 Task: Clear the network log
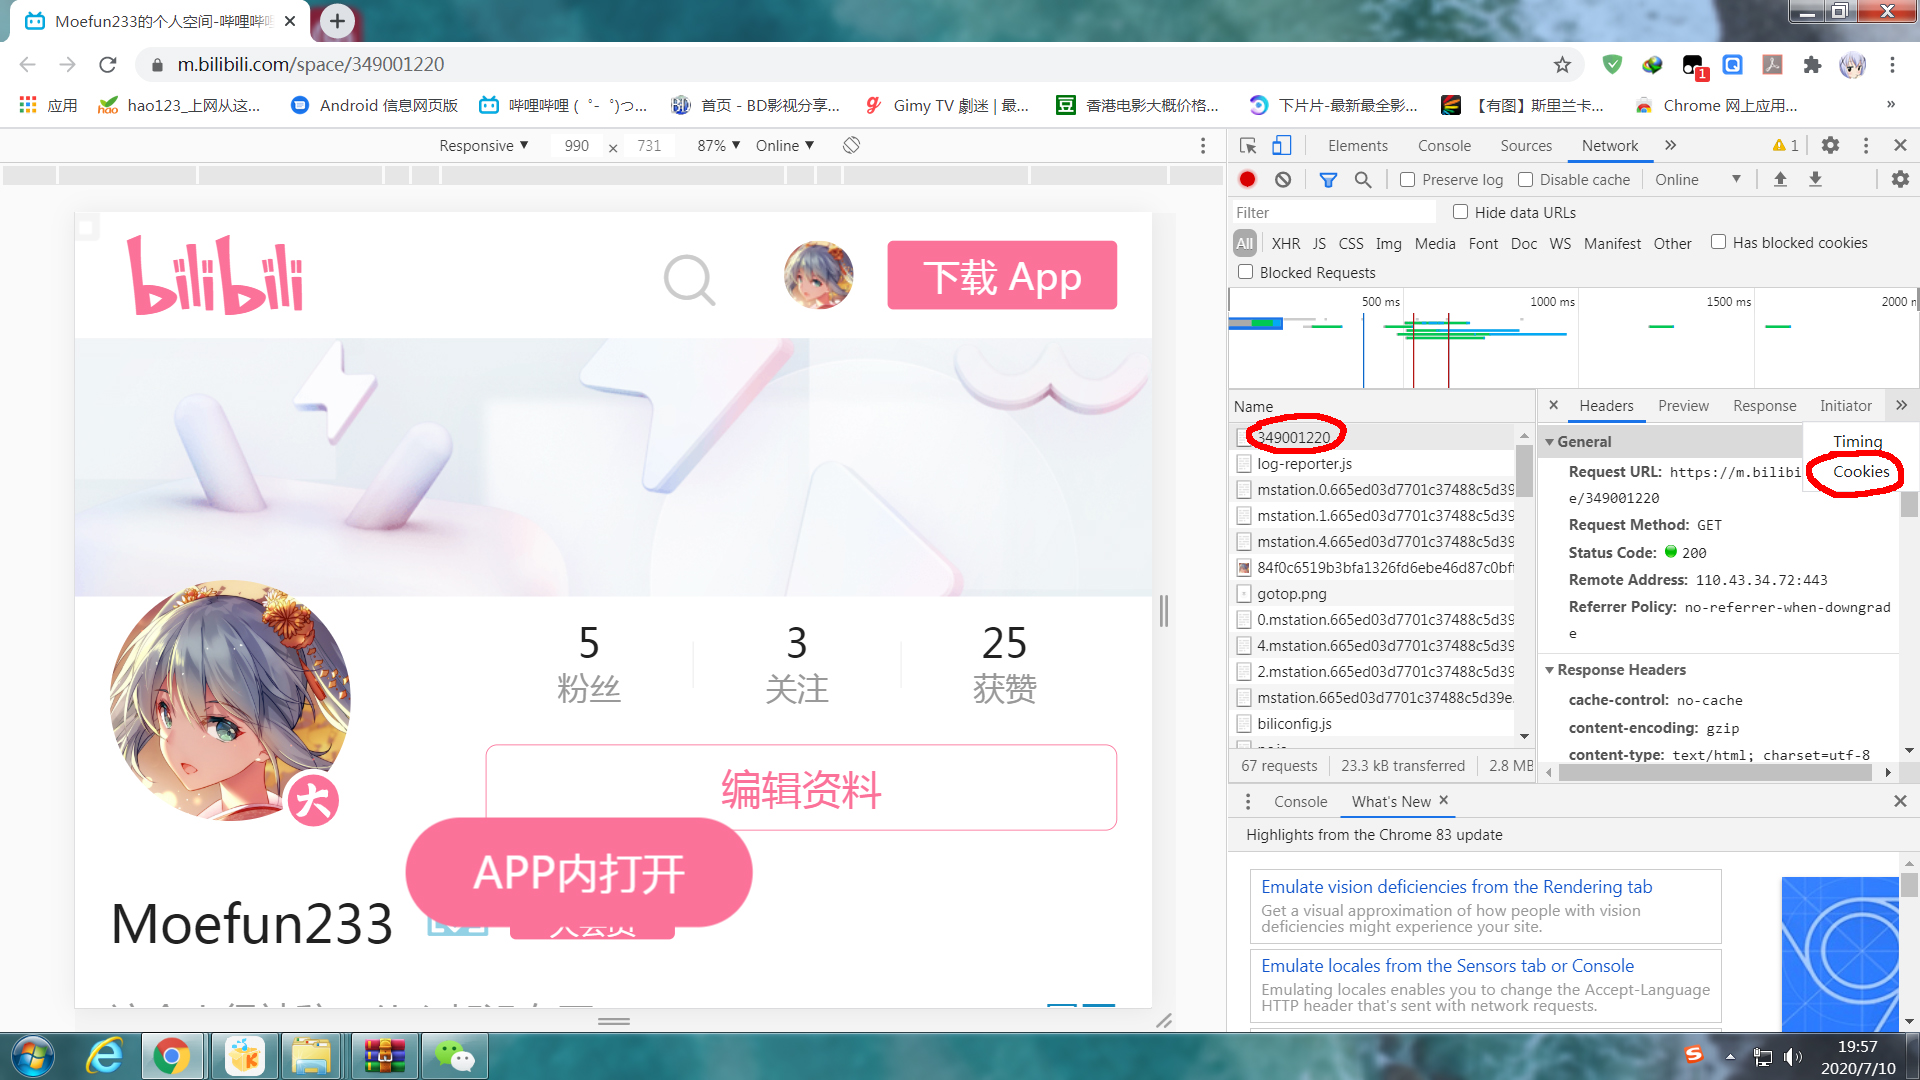point(1283,180)
